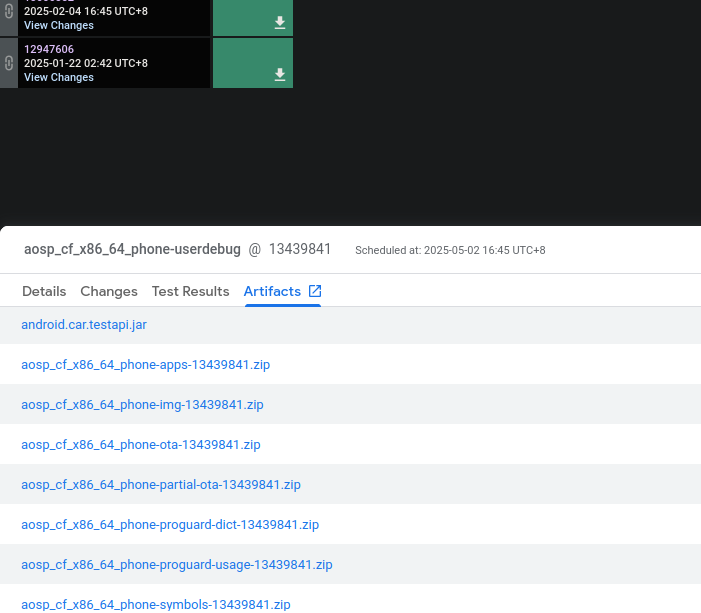This screenshot has width=701, height=613.
Task: Open aosp_cf_x86_64_phone-apps-13439841.zip
Action: pos(145,365)
